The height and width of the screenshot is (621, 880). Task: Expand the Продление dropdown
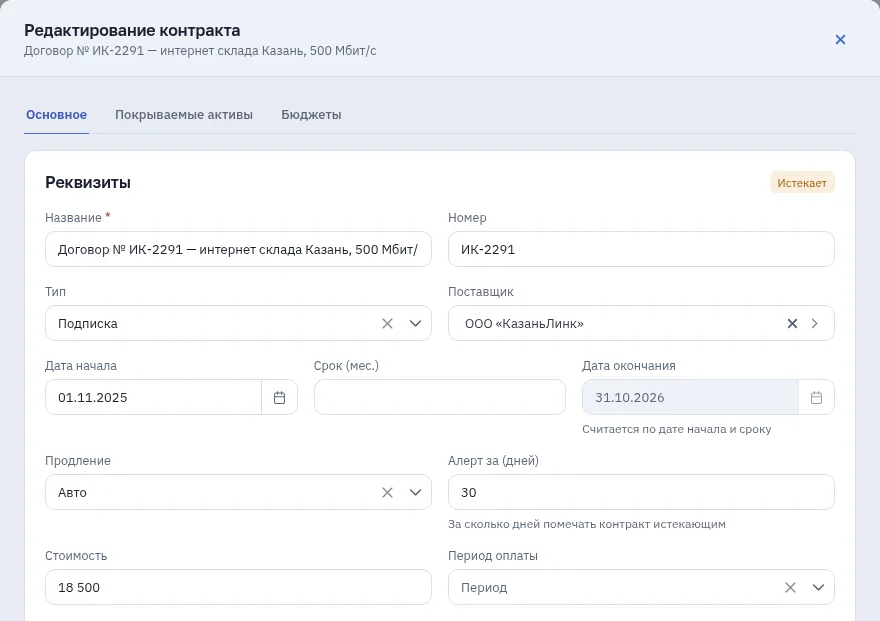(415, 493)
